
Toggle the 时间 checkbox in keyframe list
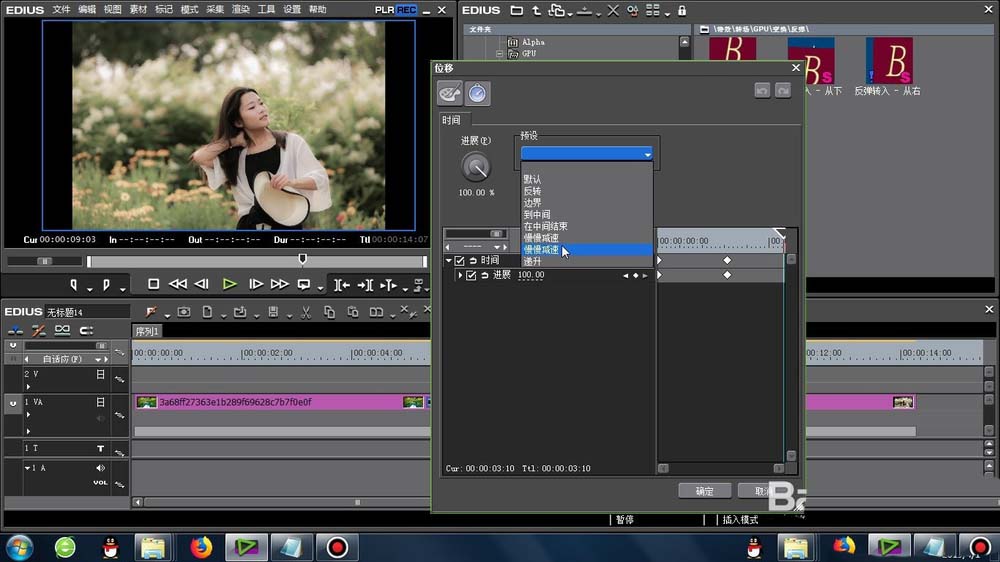click(x=459, y=260)
